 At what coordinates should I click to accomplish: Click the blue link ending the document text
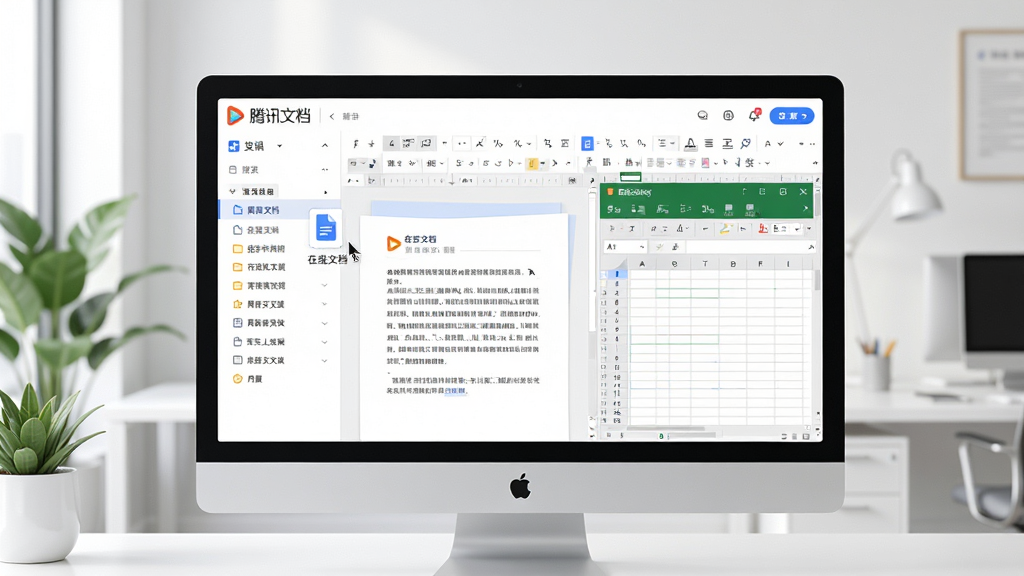455,391
